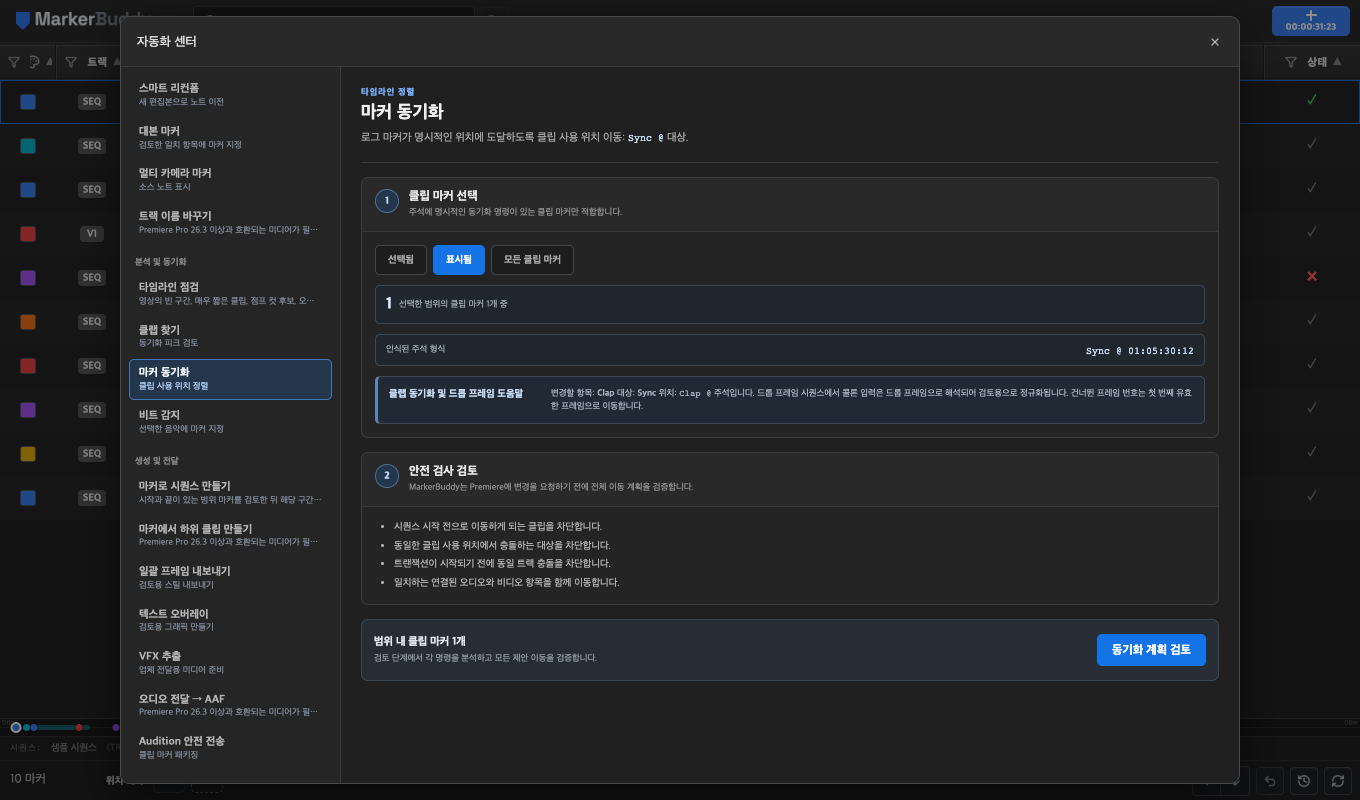
Task: Close the 자동화 센터 dialog
Action: coord(1215,42)
